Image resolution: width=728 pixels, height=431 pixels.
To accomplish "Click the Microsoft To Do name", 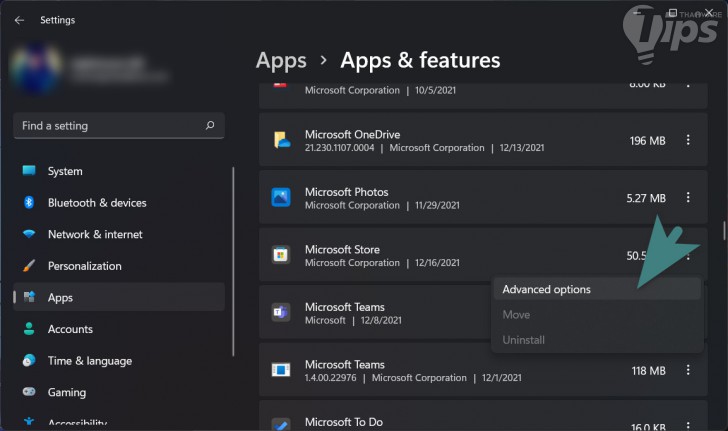I will coord(344,422).
